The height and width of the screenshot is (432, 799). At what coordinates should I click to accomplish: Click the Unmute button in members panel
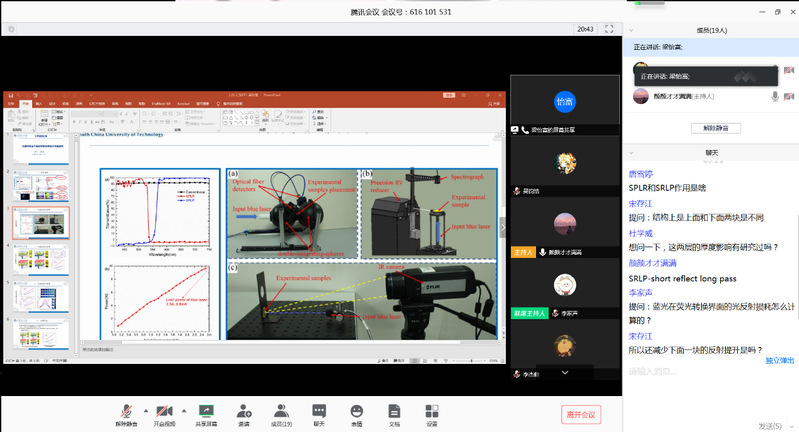pyautogui.click(x=715, y=128)
